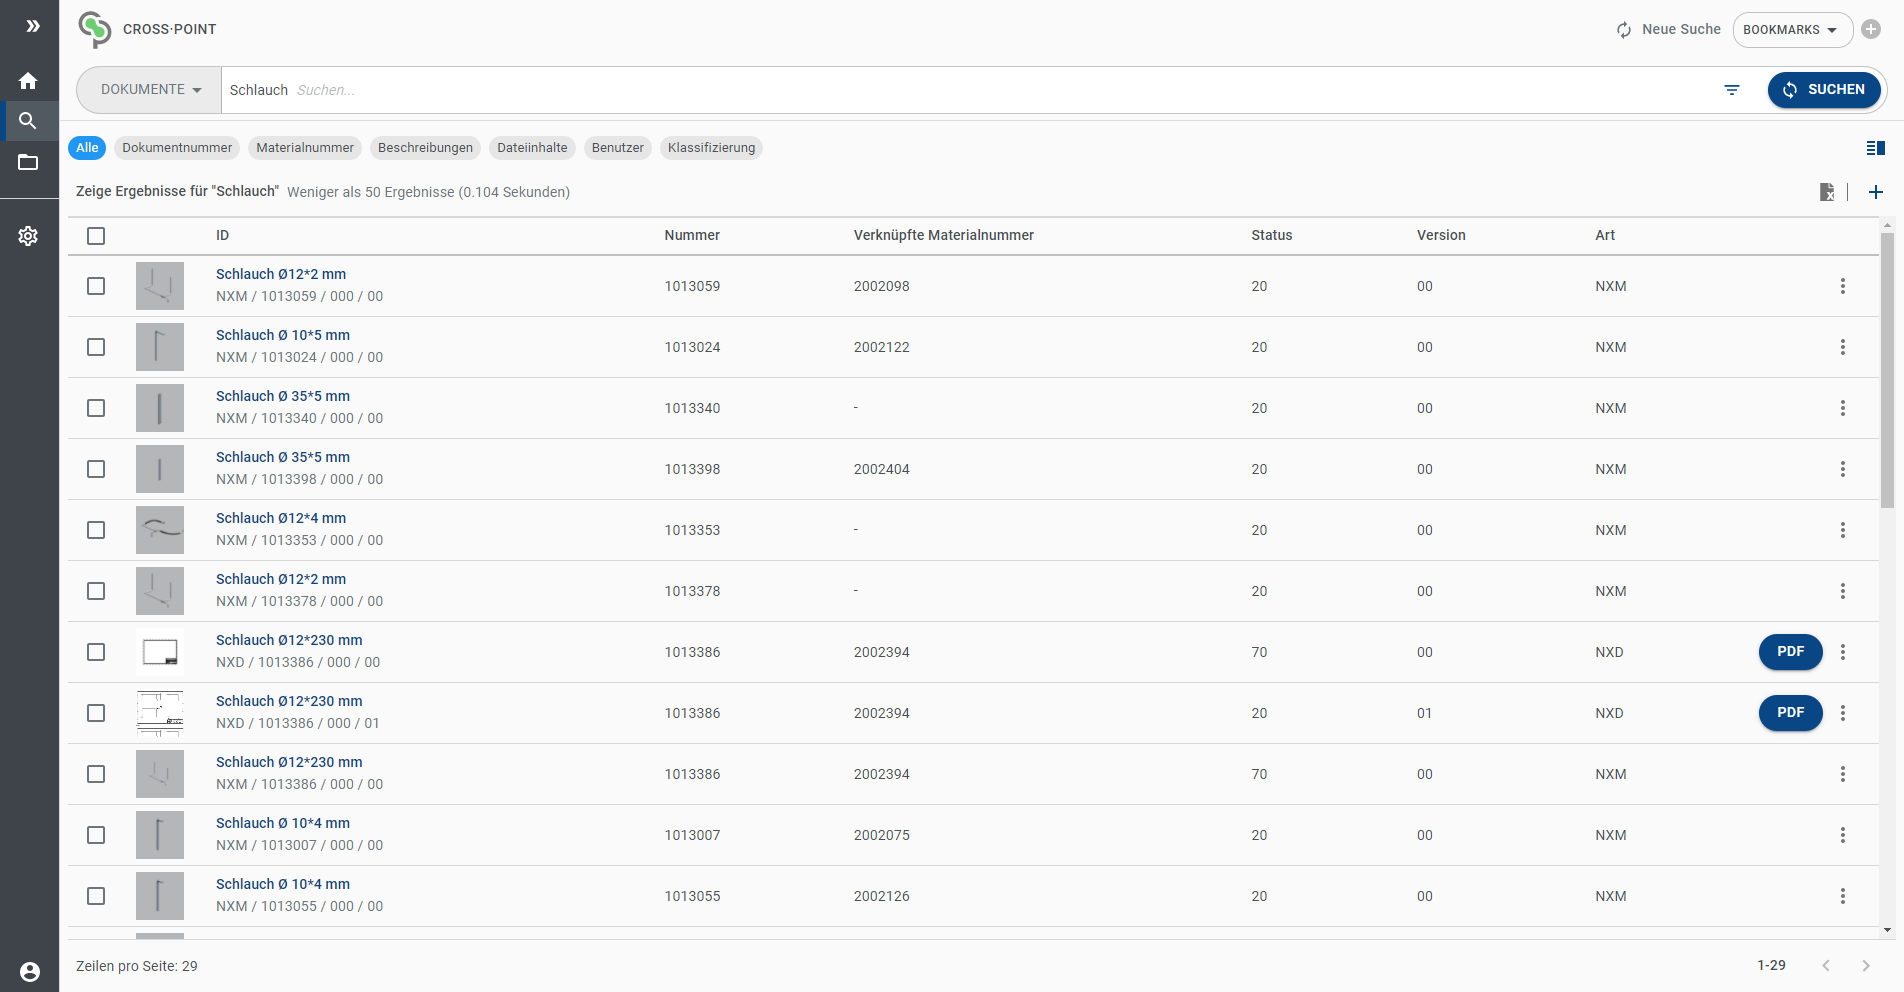Filter by Klassifizierung
Image resolution: width=1904 pixels, height=992 pixels.
click(711, 148)
